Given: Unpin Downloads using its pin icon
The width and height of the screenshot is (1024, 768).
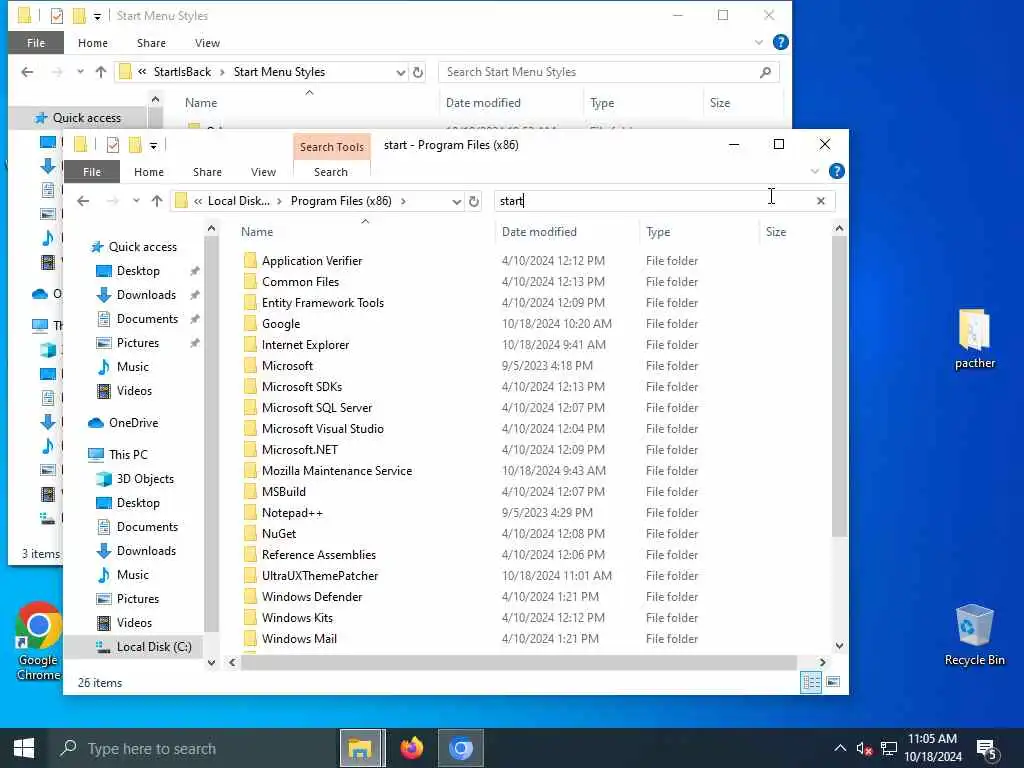Looking at the screenshot, I should pyautogui.click(x=195, y=295).
